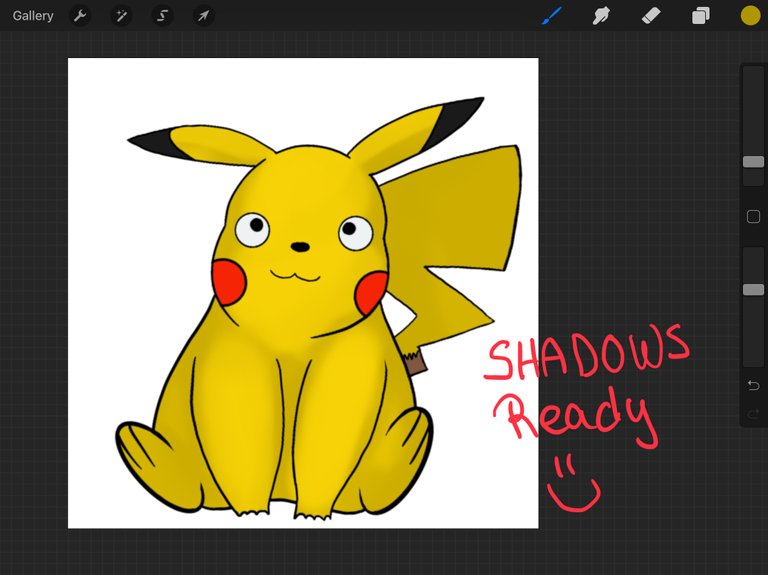Click on the Pikachu drawing canvas
Image resolution: width=768 pixels, height=575 pixels.
point(303,293)
